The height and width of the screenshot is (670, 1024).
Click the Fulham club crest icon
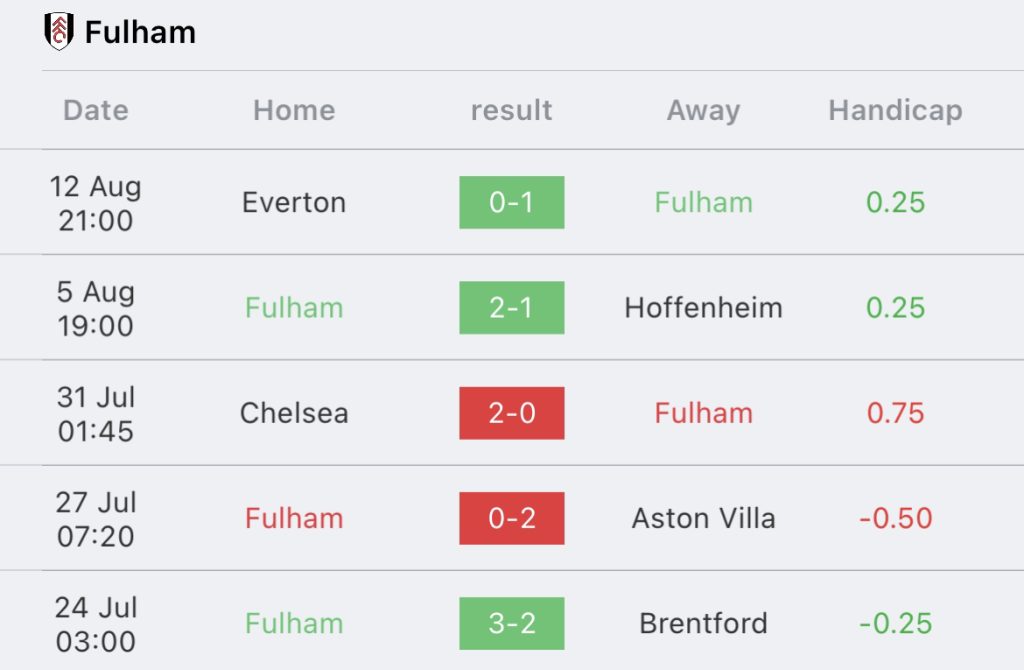click(59, 31)
